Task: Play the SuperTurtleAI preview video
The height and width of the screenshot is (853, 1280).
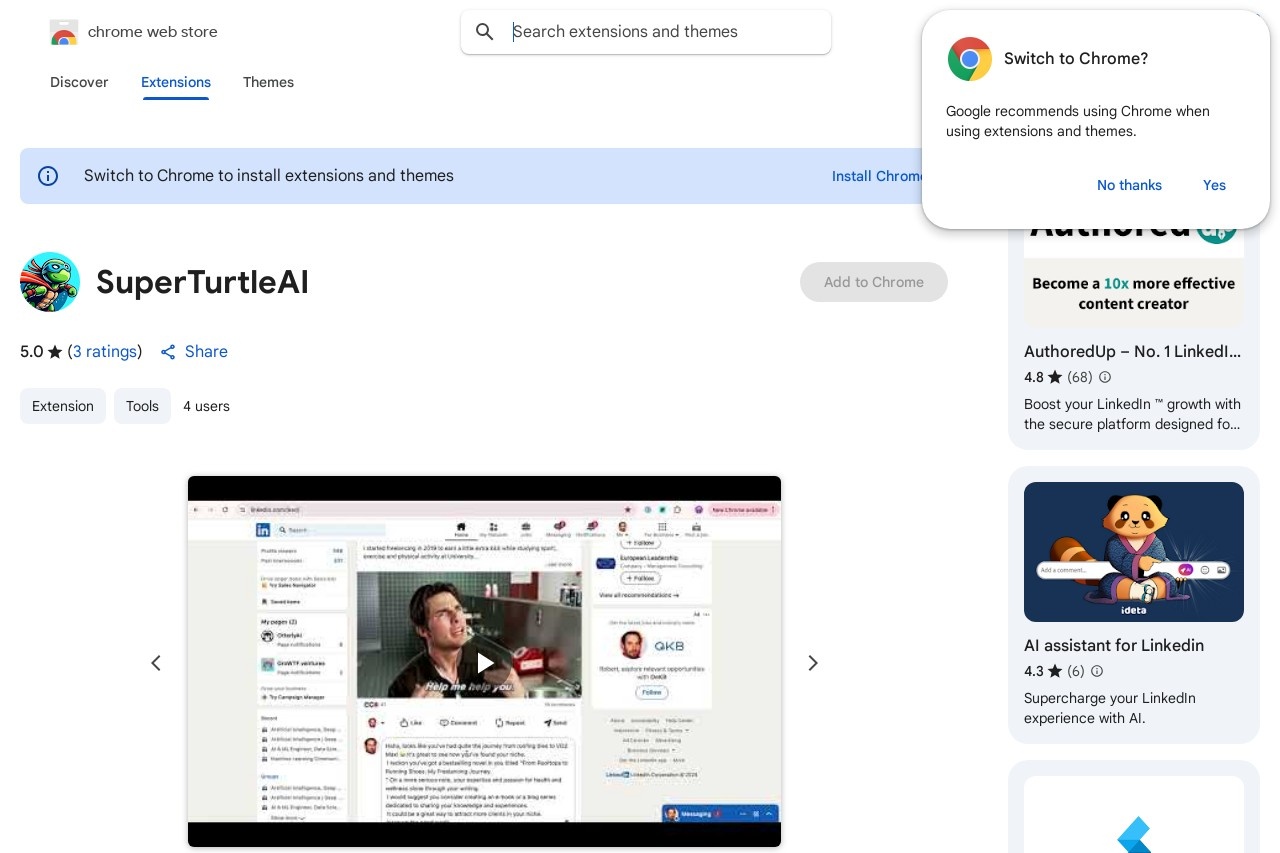Action: pyautogui.click(x=485, y=662)
